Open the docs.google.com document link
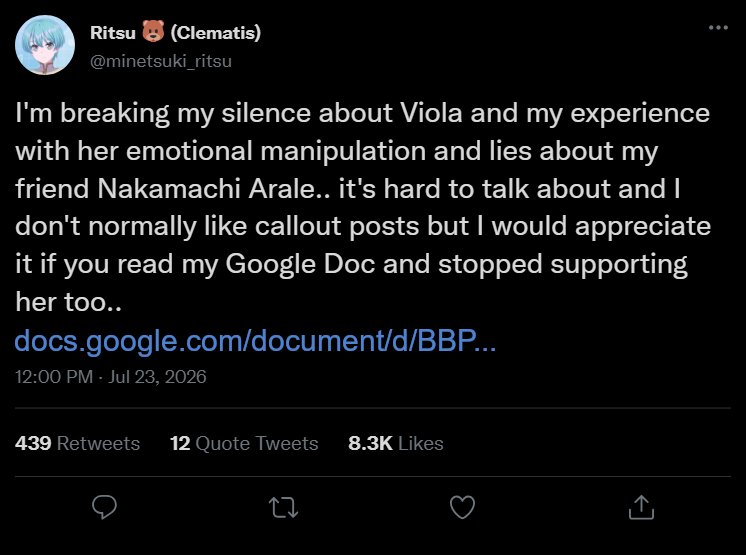Screen dimensions: 746x555 (255, 341)
